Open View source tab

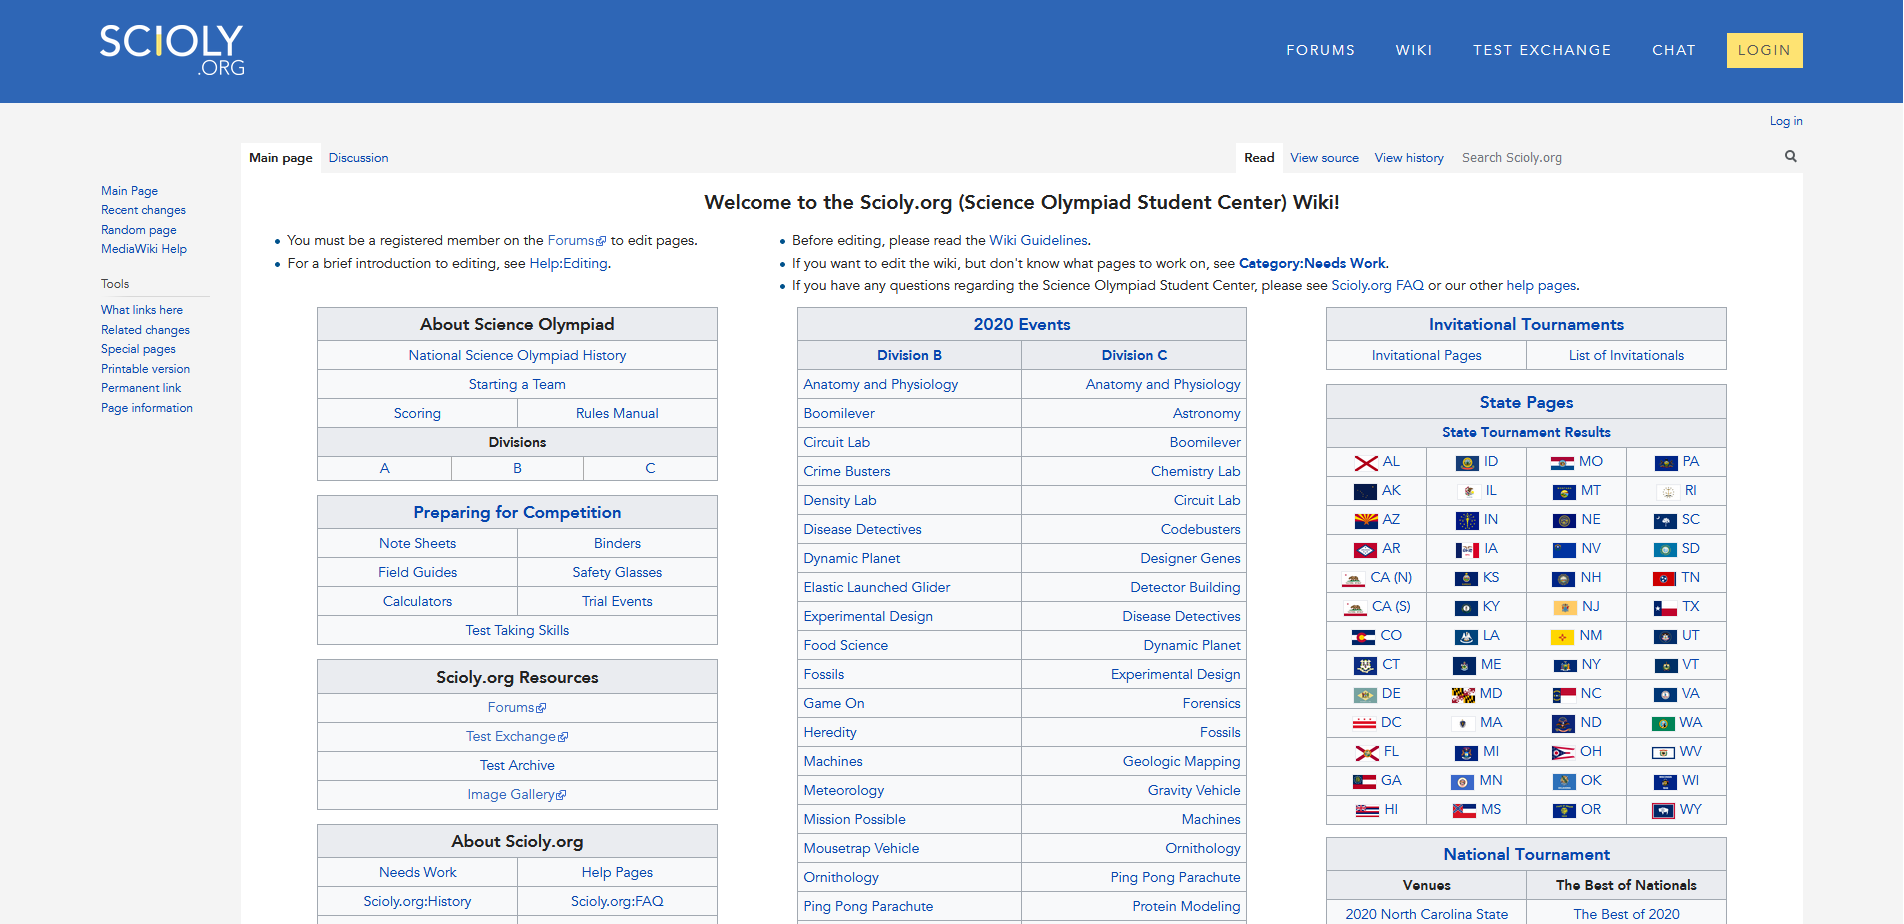pyautogui.click(x=1324, y=158)
